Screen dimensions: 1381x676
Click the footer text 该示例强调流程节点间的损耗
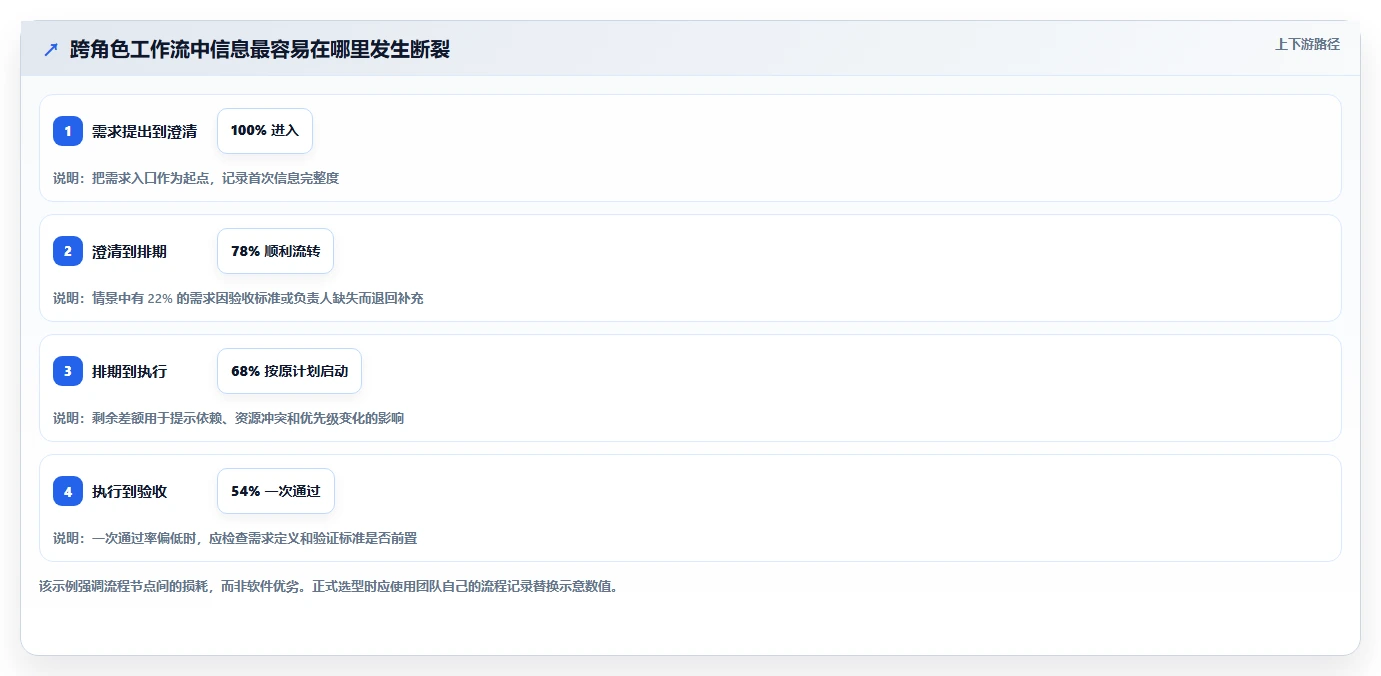point(328,586)
